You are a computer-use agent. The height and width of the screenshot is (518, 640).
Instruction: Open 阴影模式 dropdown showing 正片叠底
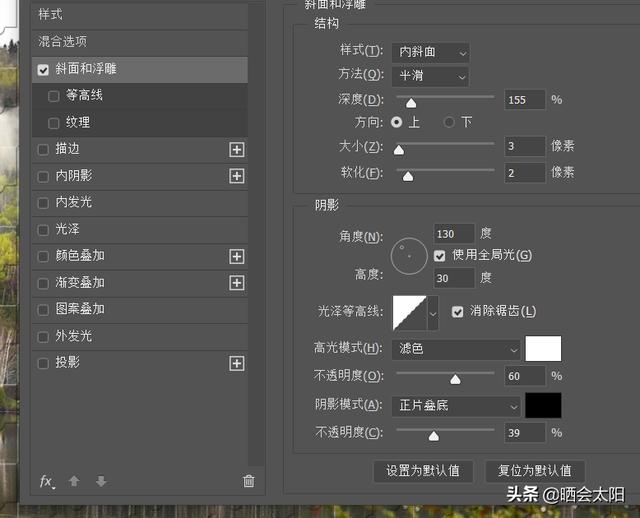click(456, 406)
